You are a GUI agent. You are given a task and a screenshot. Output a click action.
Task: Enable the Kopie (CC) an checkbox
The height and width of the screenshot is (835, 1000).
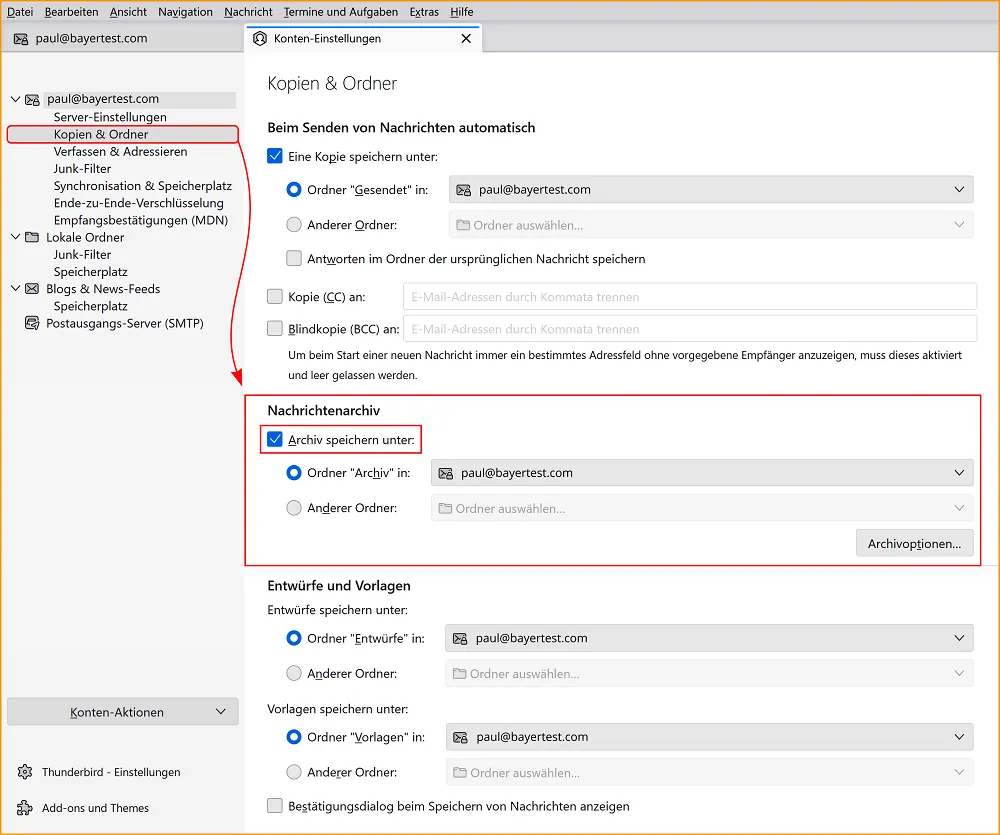pyautogui.click(x=273, y=296)
